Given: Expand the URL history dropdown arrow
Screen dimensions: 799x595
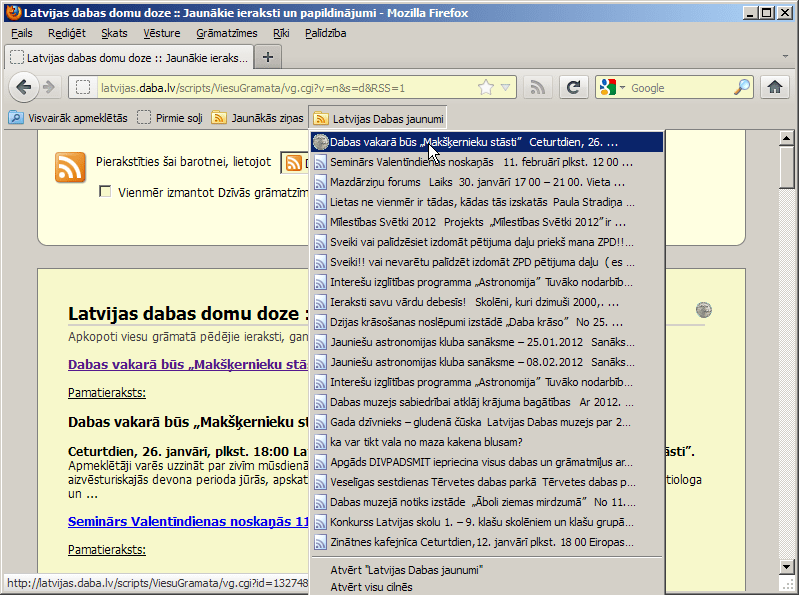Looking at the screenshot, I should tap(505, 88).
